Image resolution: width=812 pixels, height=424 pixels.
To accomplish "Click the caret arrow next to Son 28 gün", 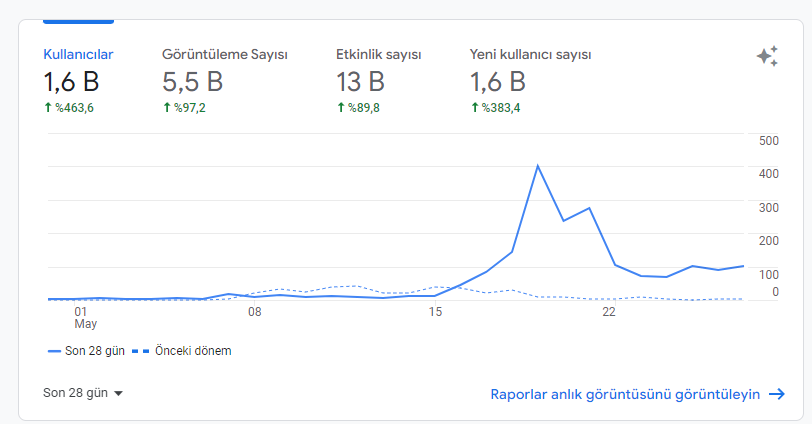I will click(x=118, y=393).
